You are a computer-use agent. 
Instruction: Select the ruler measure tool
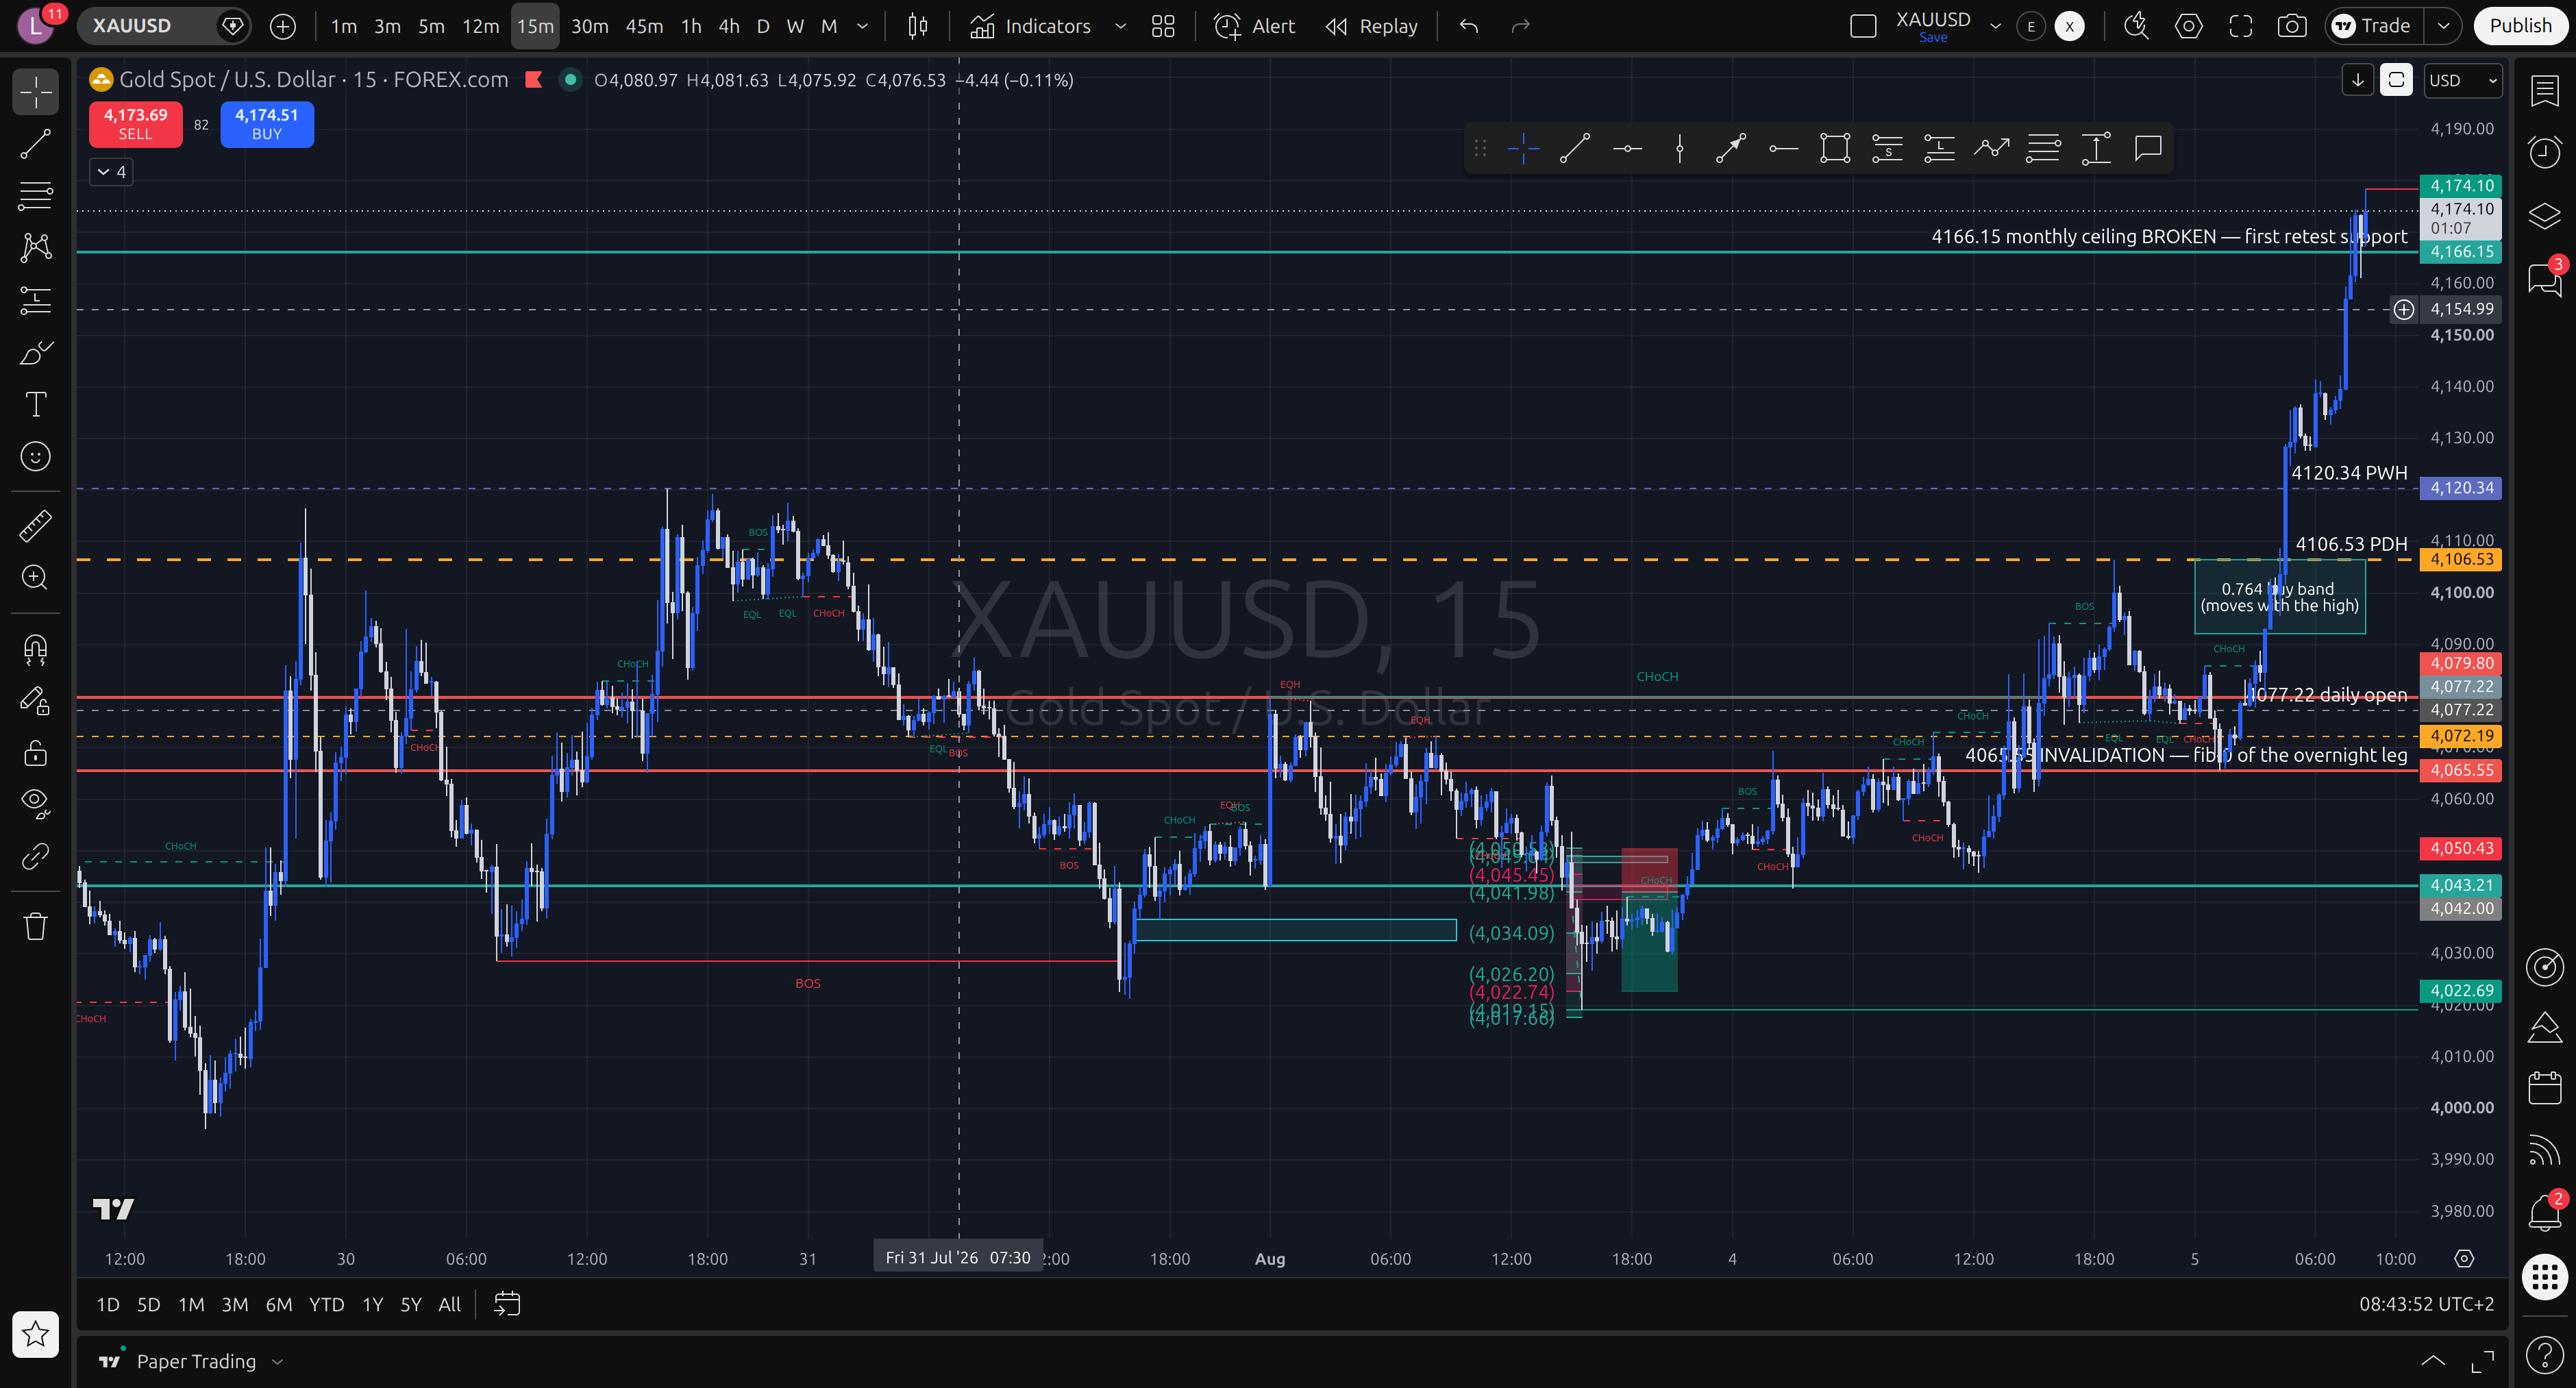pos(36,525)
